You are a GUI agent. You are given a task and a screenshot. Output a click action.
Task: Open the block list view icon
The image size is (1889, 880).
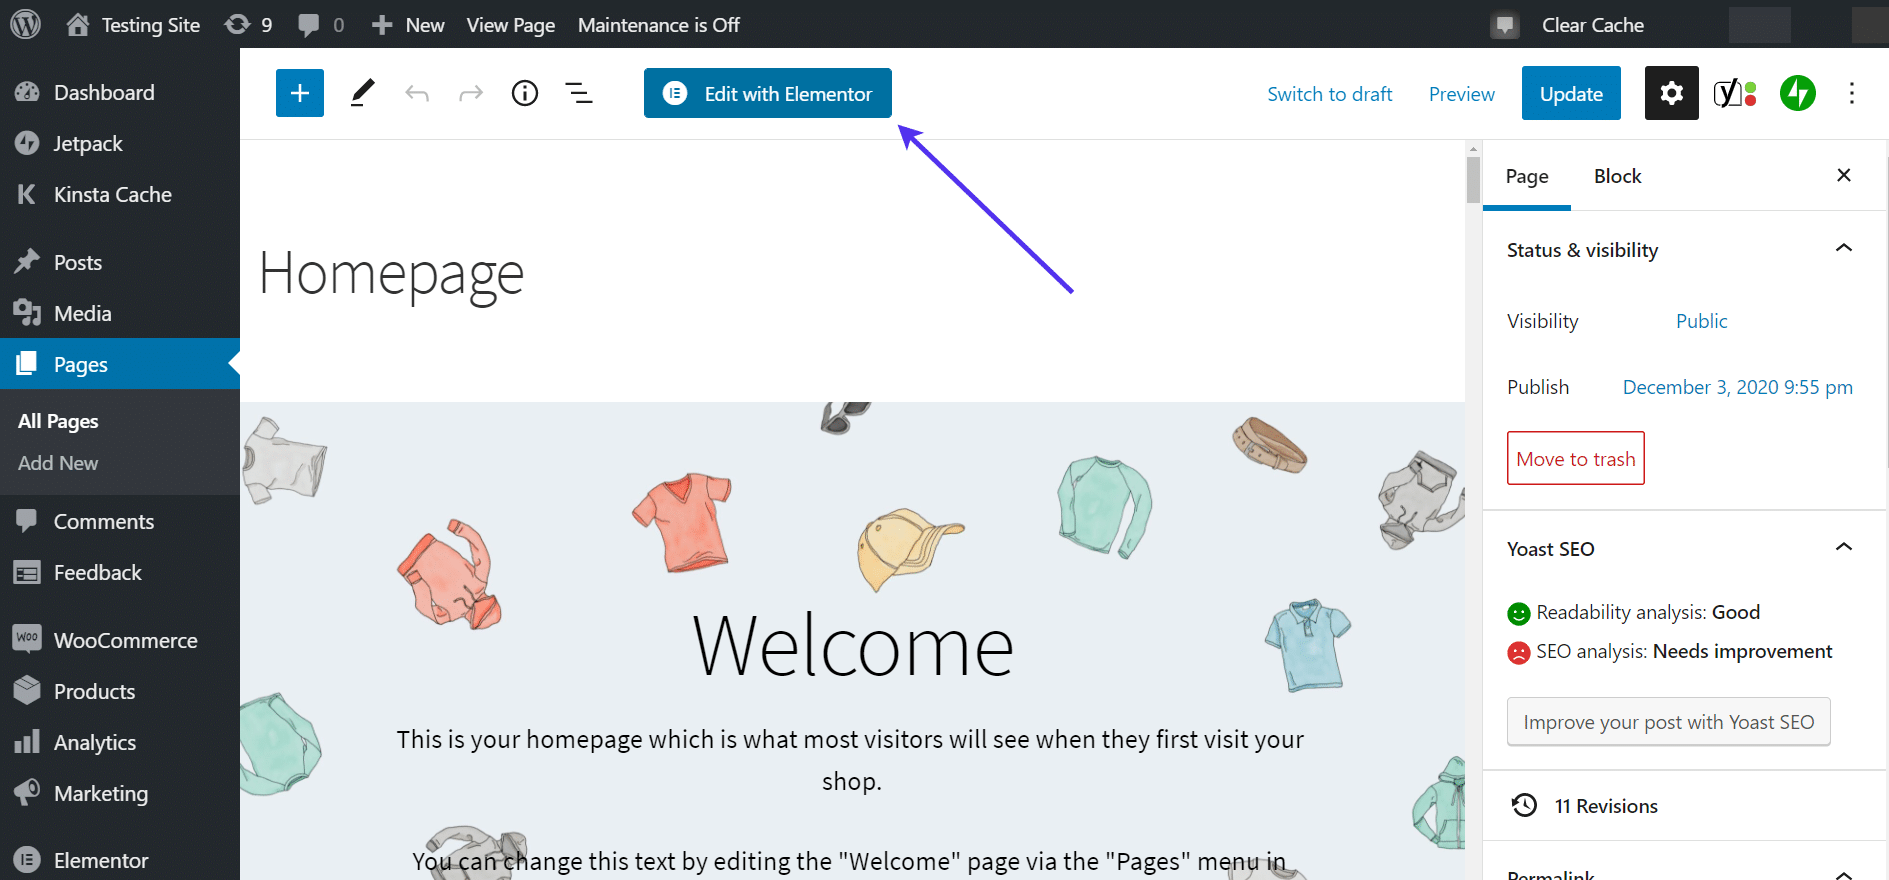click(579, 93)
